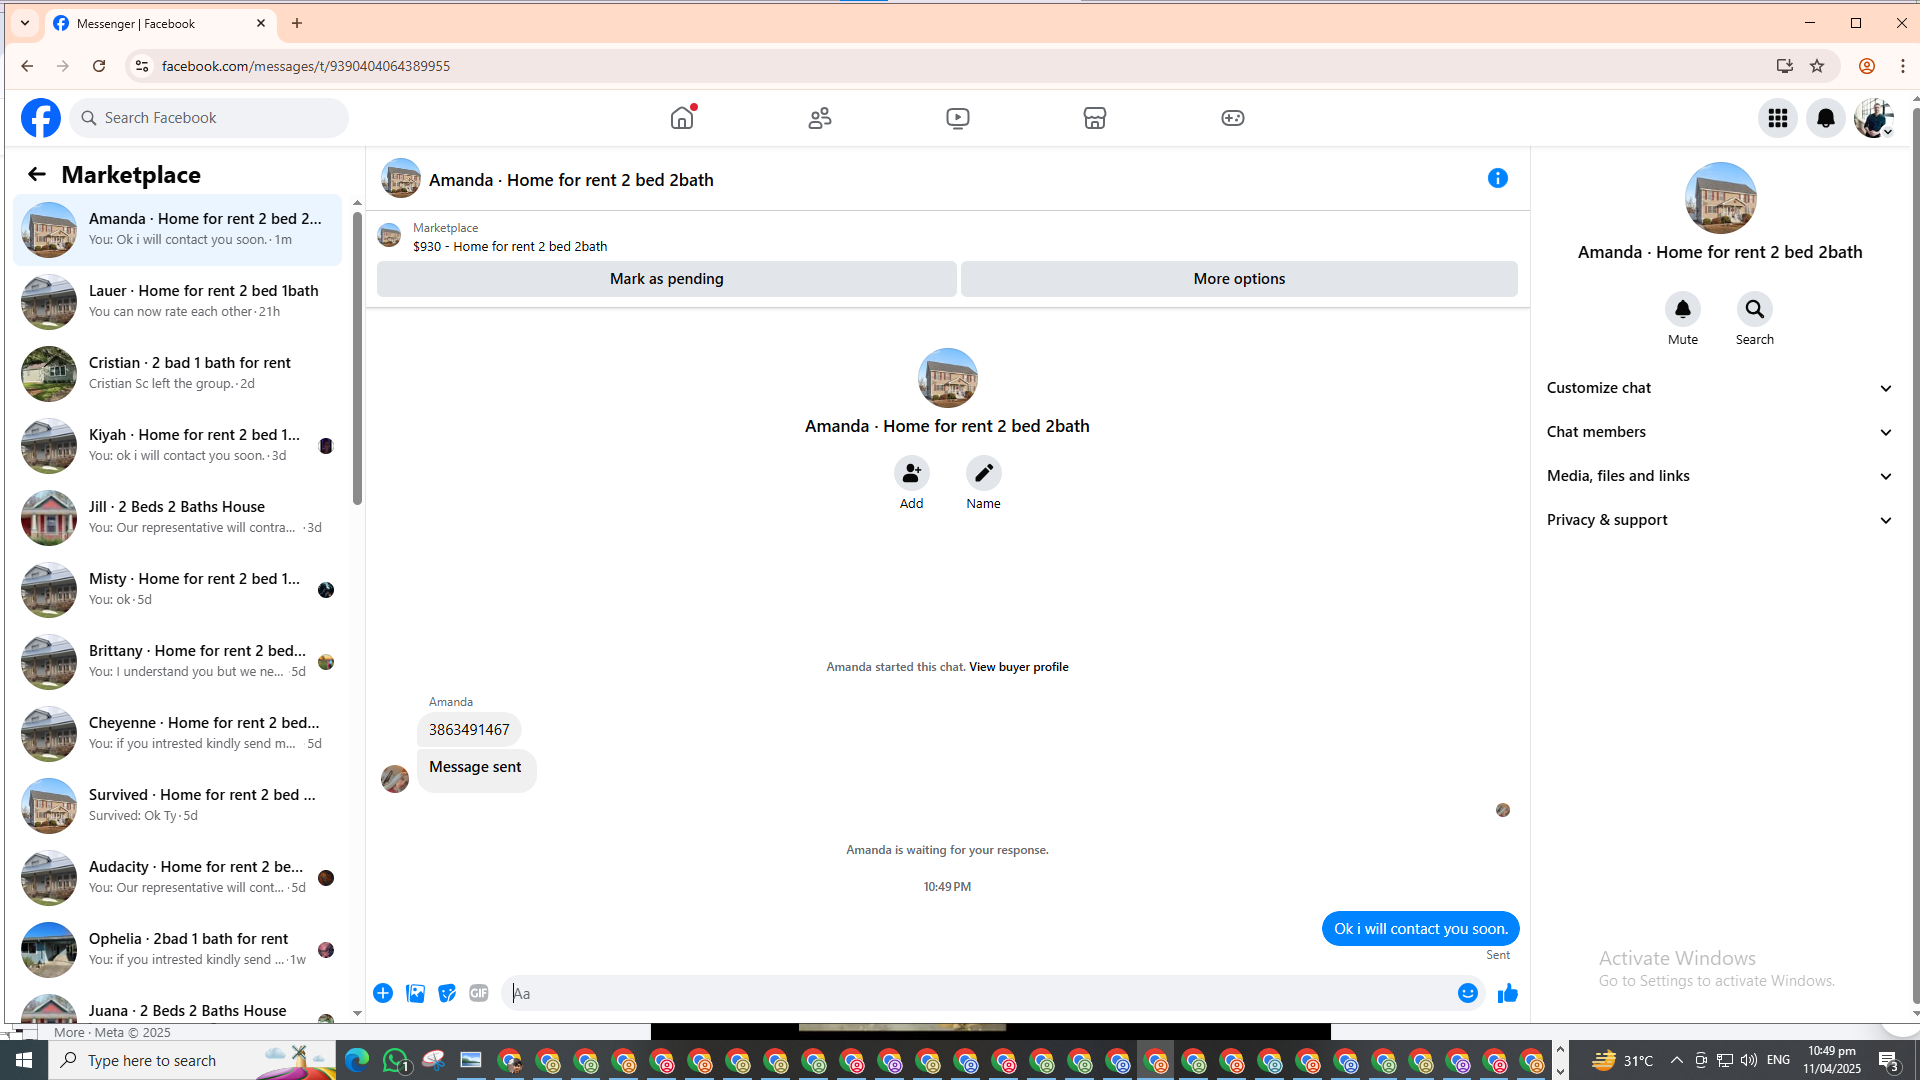Open the $930 Home for rent listing link

coord(510,246)
